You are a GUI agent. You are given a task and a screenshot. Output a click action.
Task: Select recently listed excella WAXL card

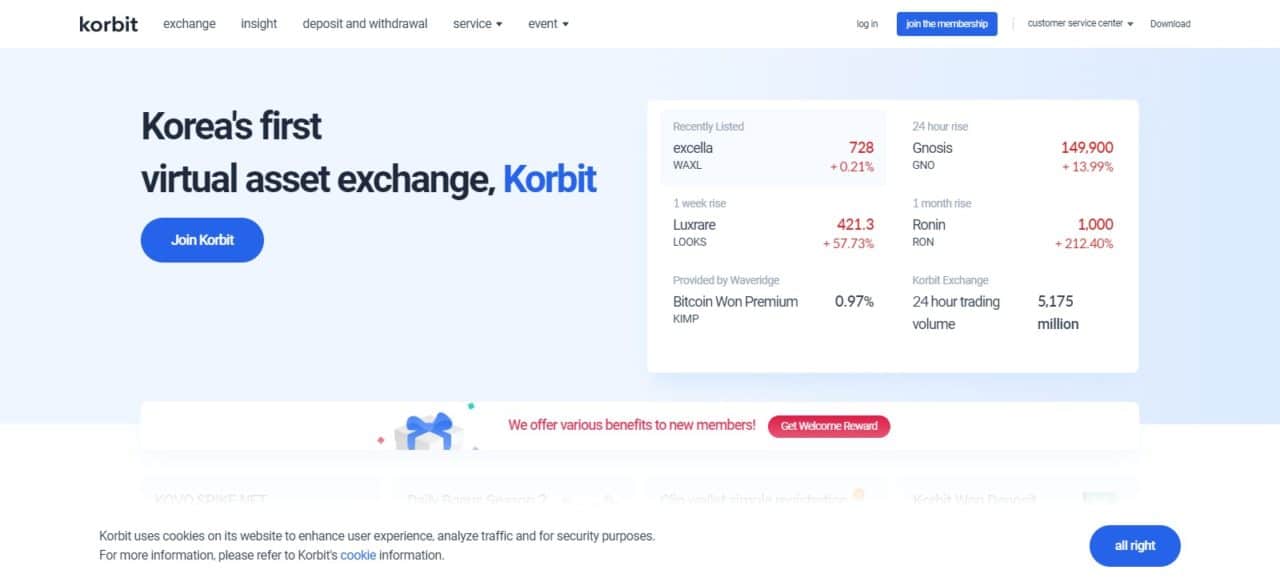click(x=773, y=148)
